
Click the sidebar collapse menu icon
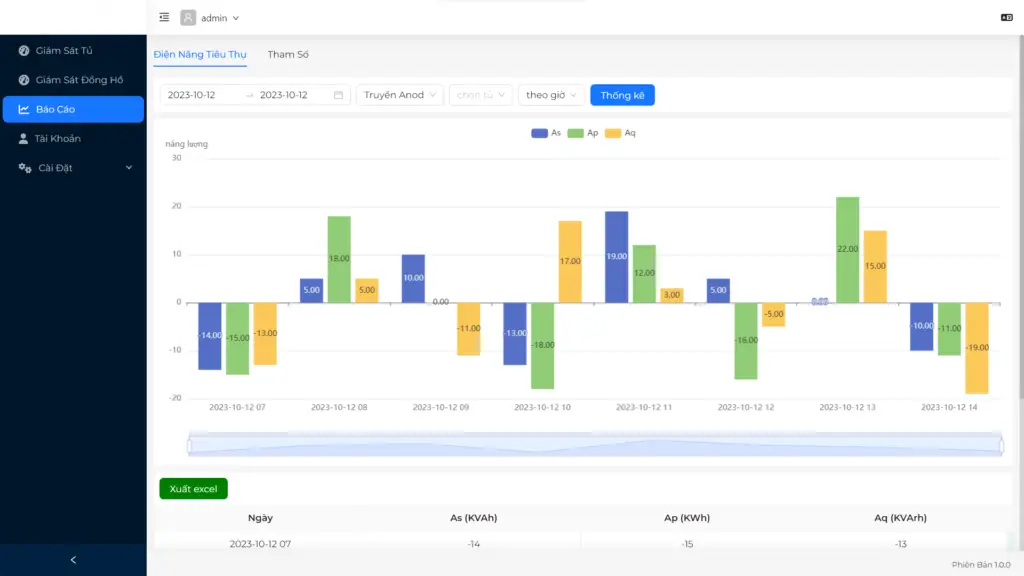164,17
